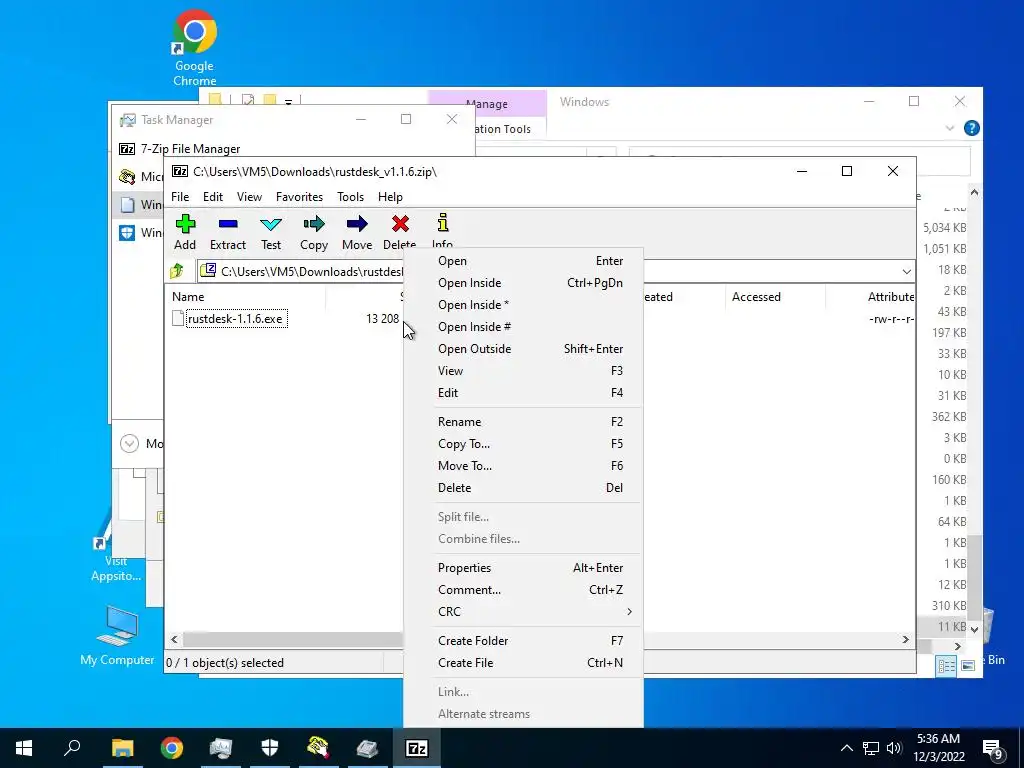Select the rustdesk-1.1.6.exe file name
Screen dimensions: 1024x768
[x=236, y=319]
